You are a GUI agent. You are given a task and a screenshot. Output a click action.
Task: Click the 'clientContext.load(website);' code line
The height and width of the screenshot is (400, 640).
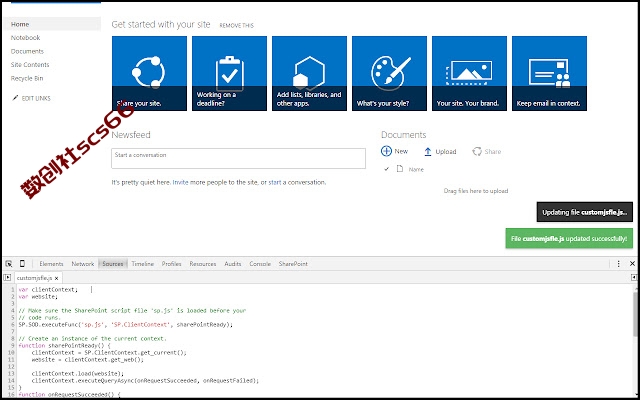(77, 373)
